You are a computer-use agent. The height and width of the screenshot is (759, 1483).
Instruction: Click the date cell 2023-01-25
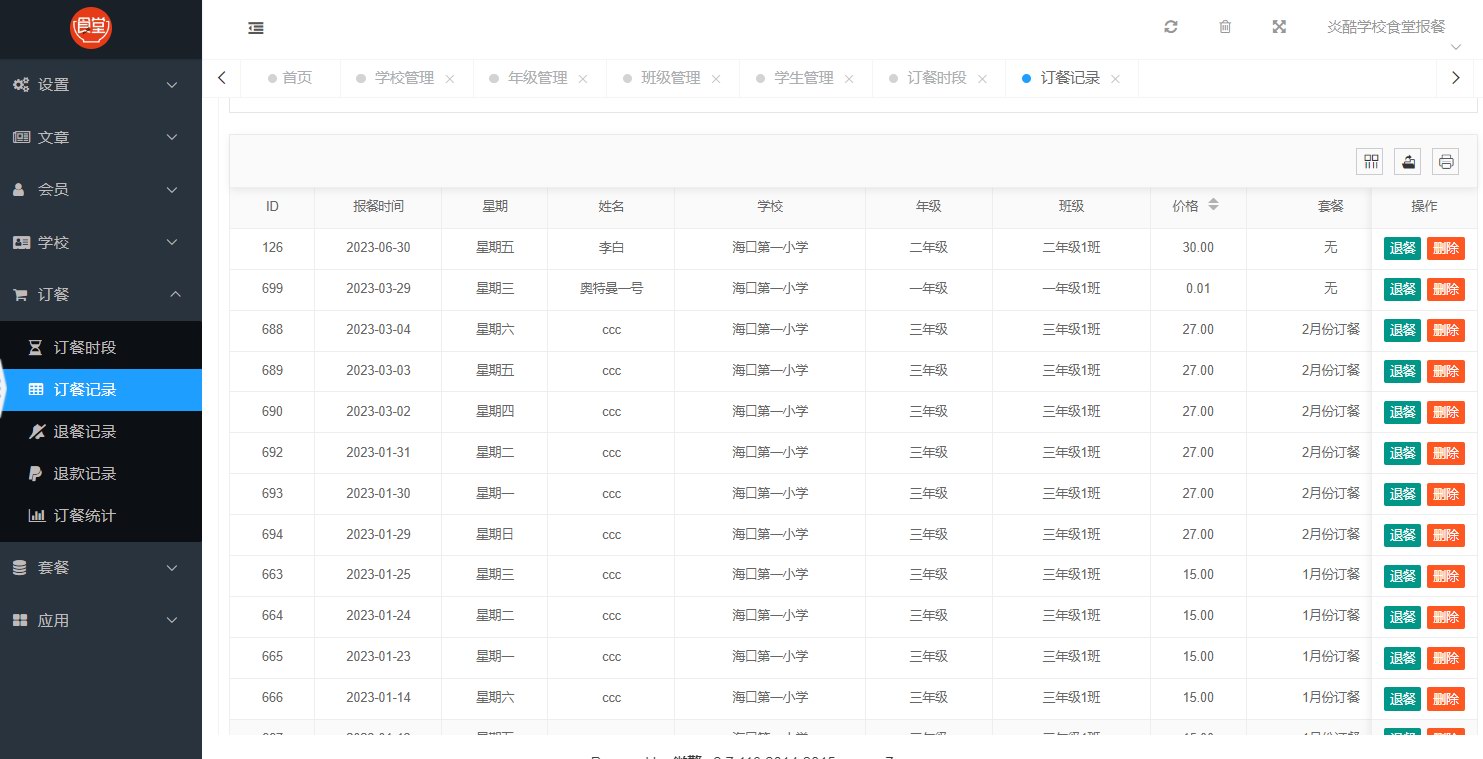click(x=378, y=574)
